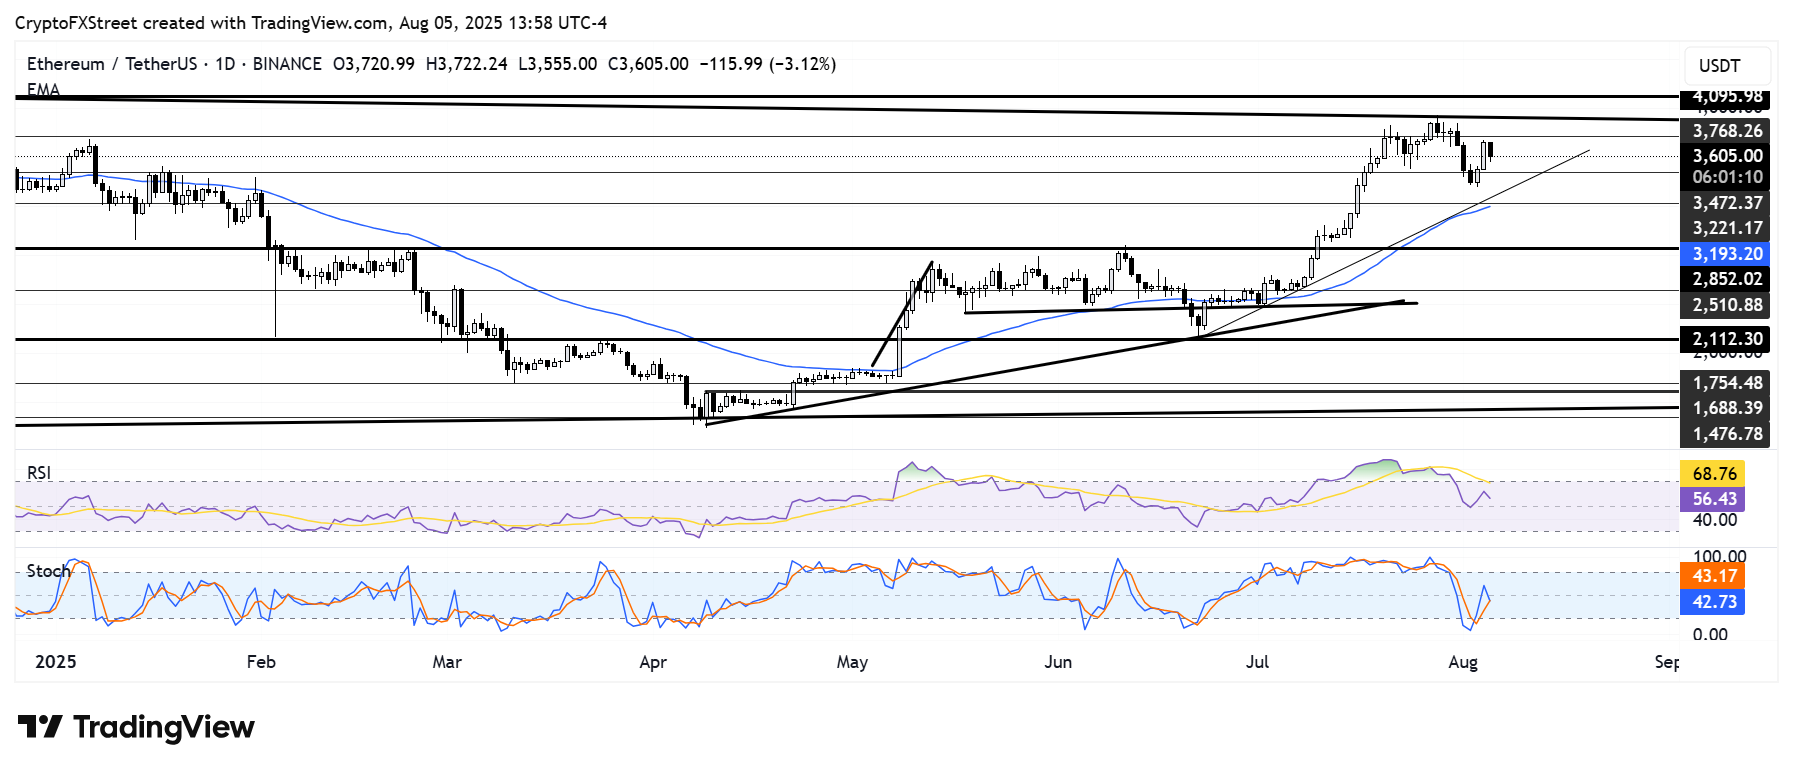Viewport: 1793px width, 772px height.
Task: Click the May marker on time axis
Action: click(x=852, y=662)
